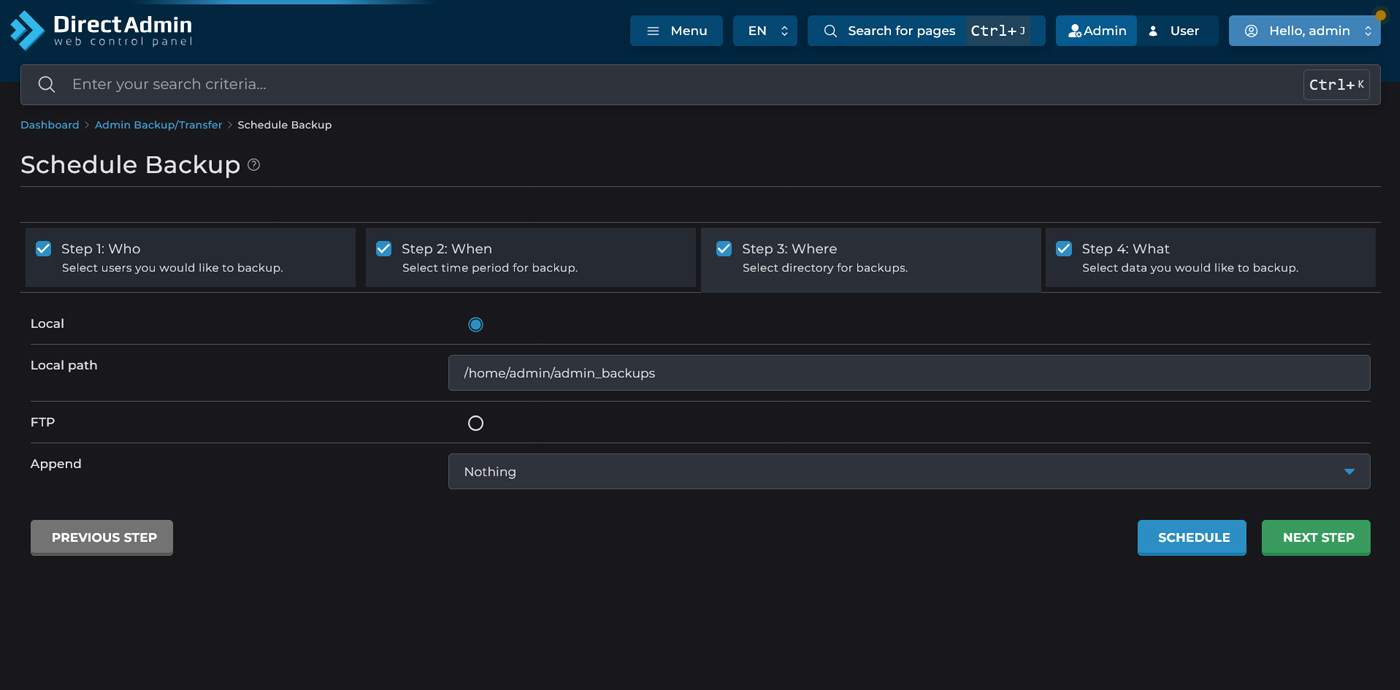Click the Admin Backup/Transfer breadcrumb

click(158, 124)
